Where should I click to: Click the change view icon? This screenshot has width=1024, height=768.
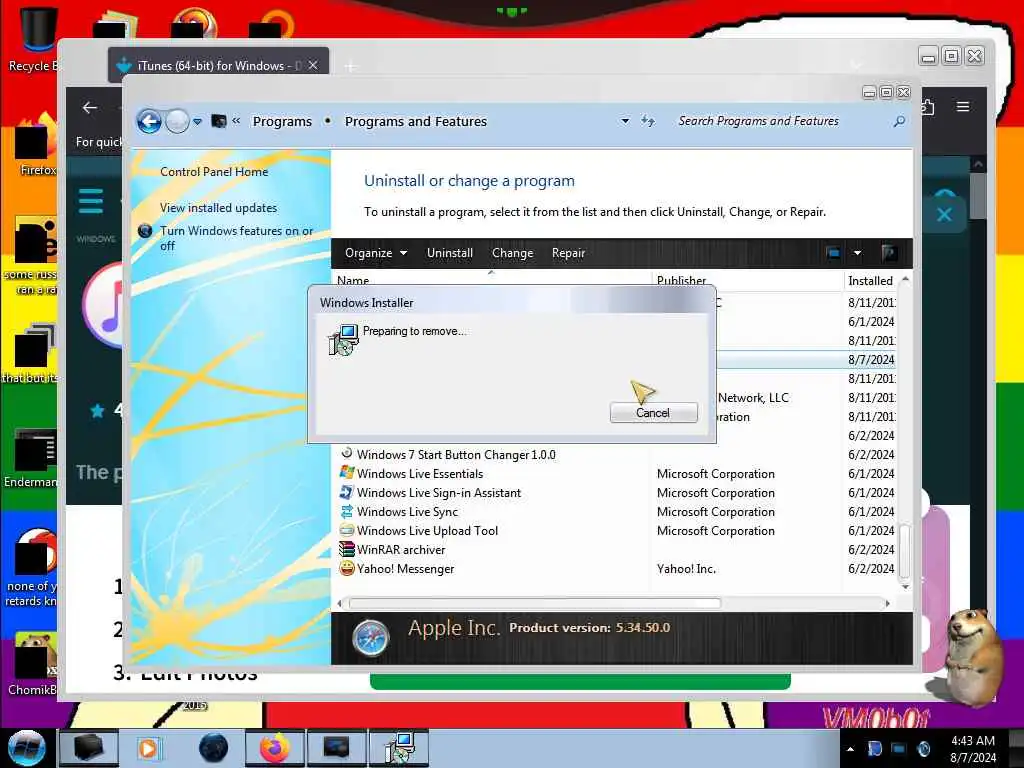833,253
